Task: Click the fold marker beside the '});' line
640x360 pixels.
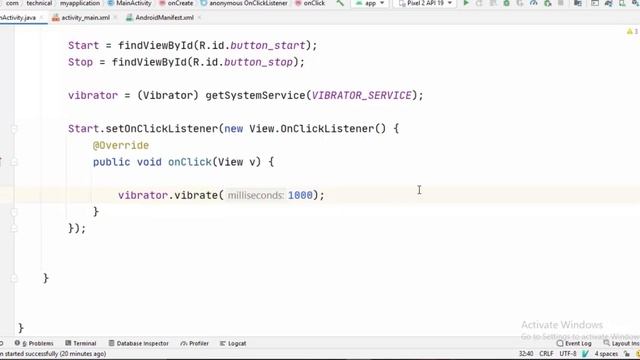Action: tap(14, 228)
